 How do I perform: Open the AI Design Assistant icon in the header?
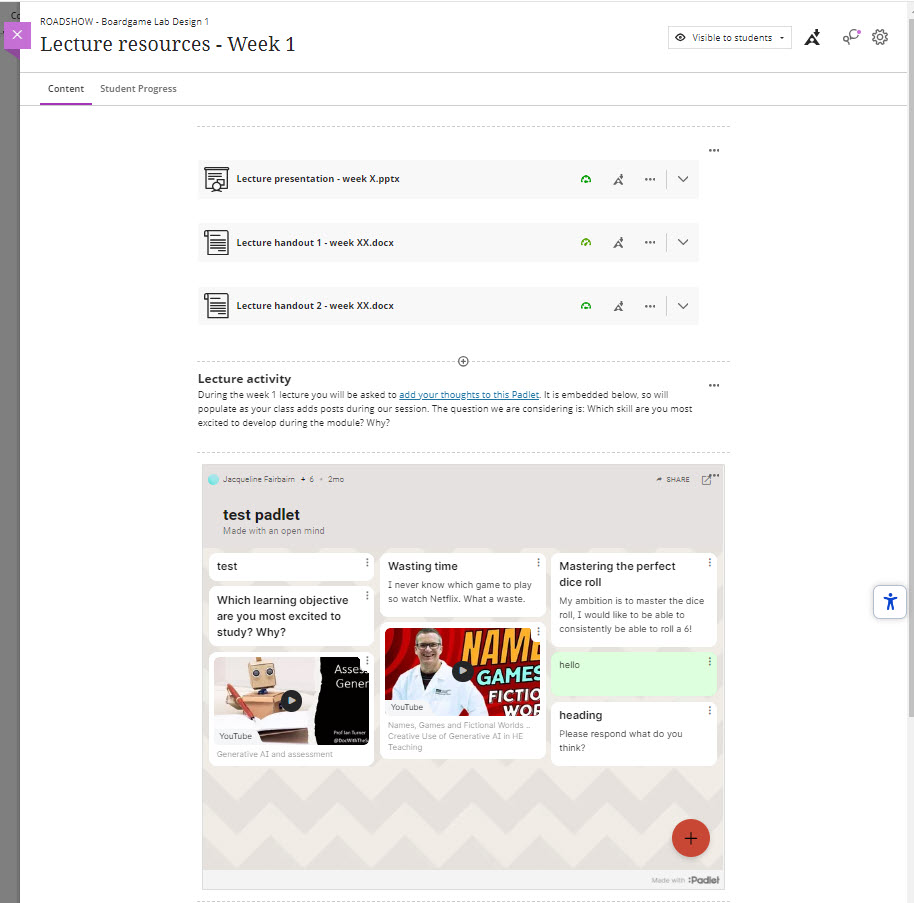pyautogui.click(x=812, y=37)
